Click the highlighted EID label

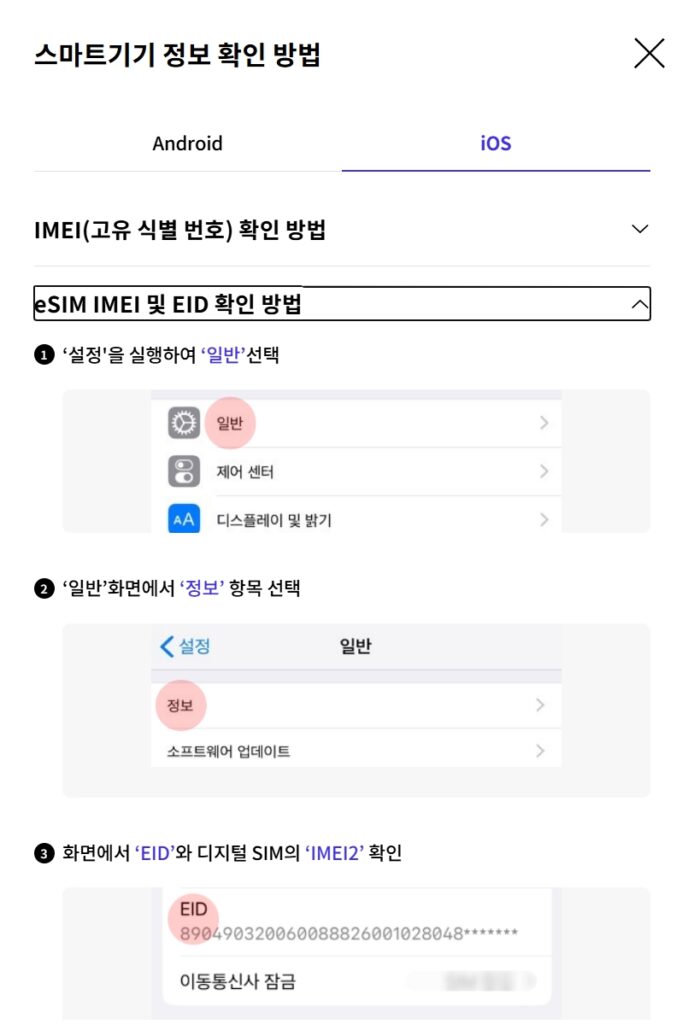[194, 911]
